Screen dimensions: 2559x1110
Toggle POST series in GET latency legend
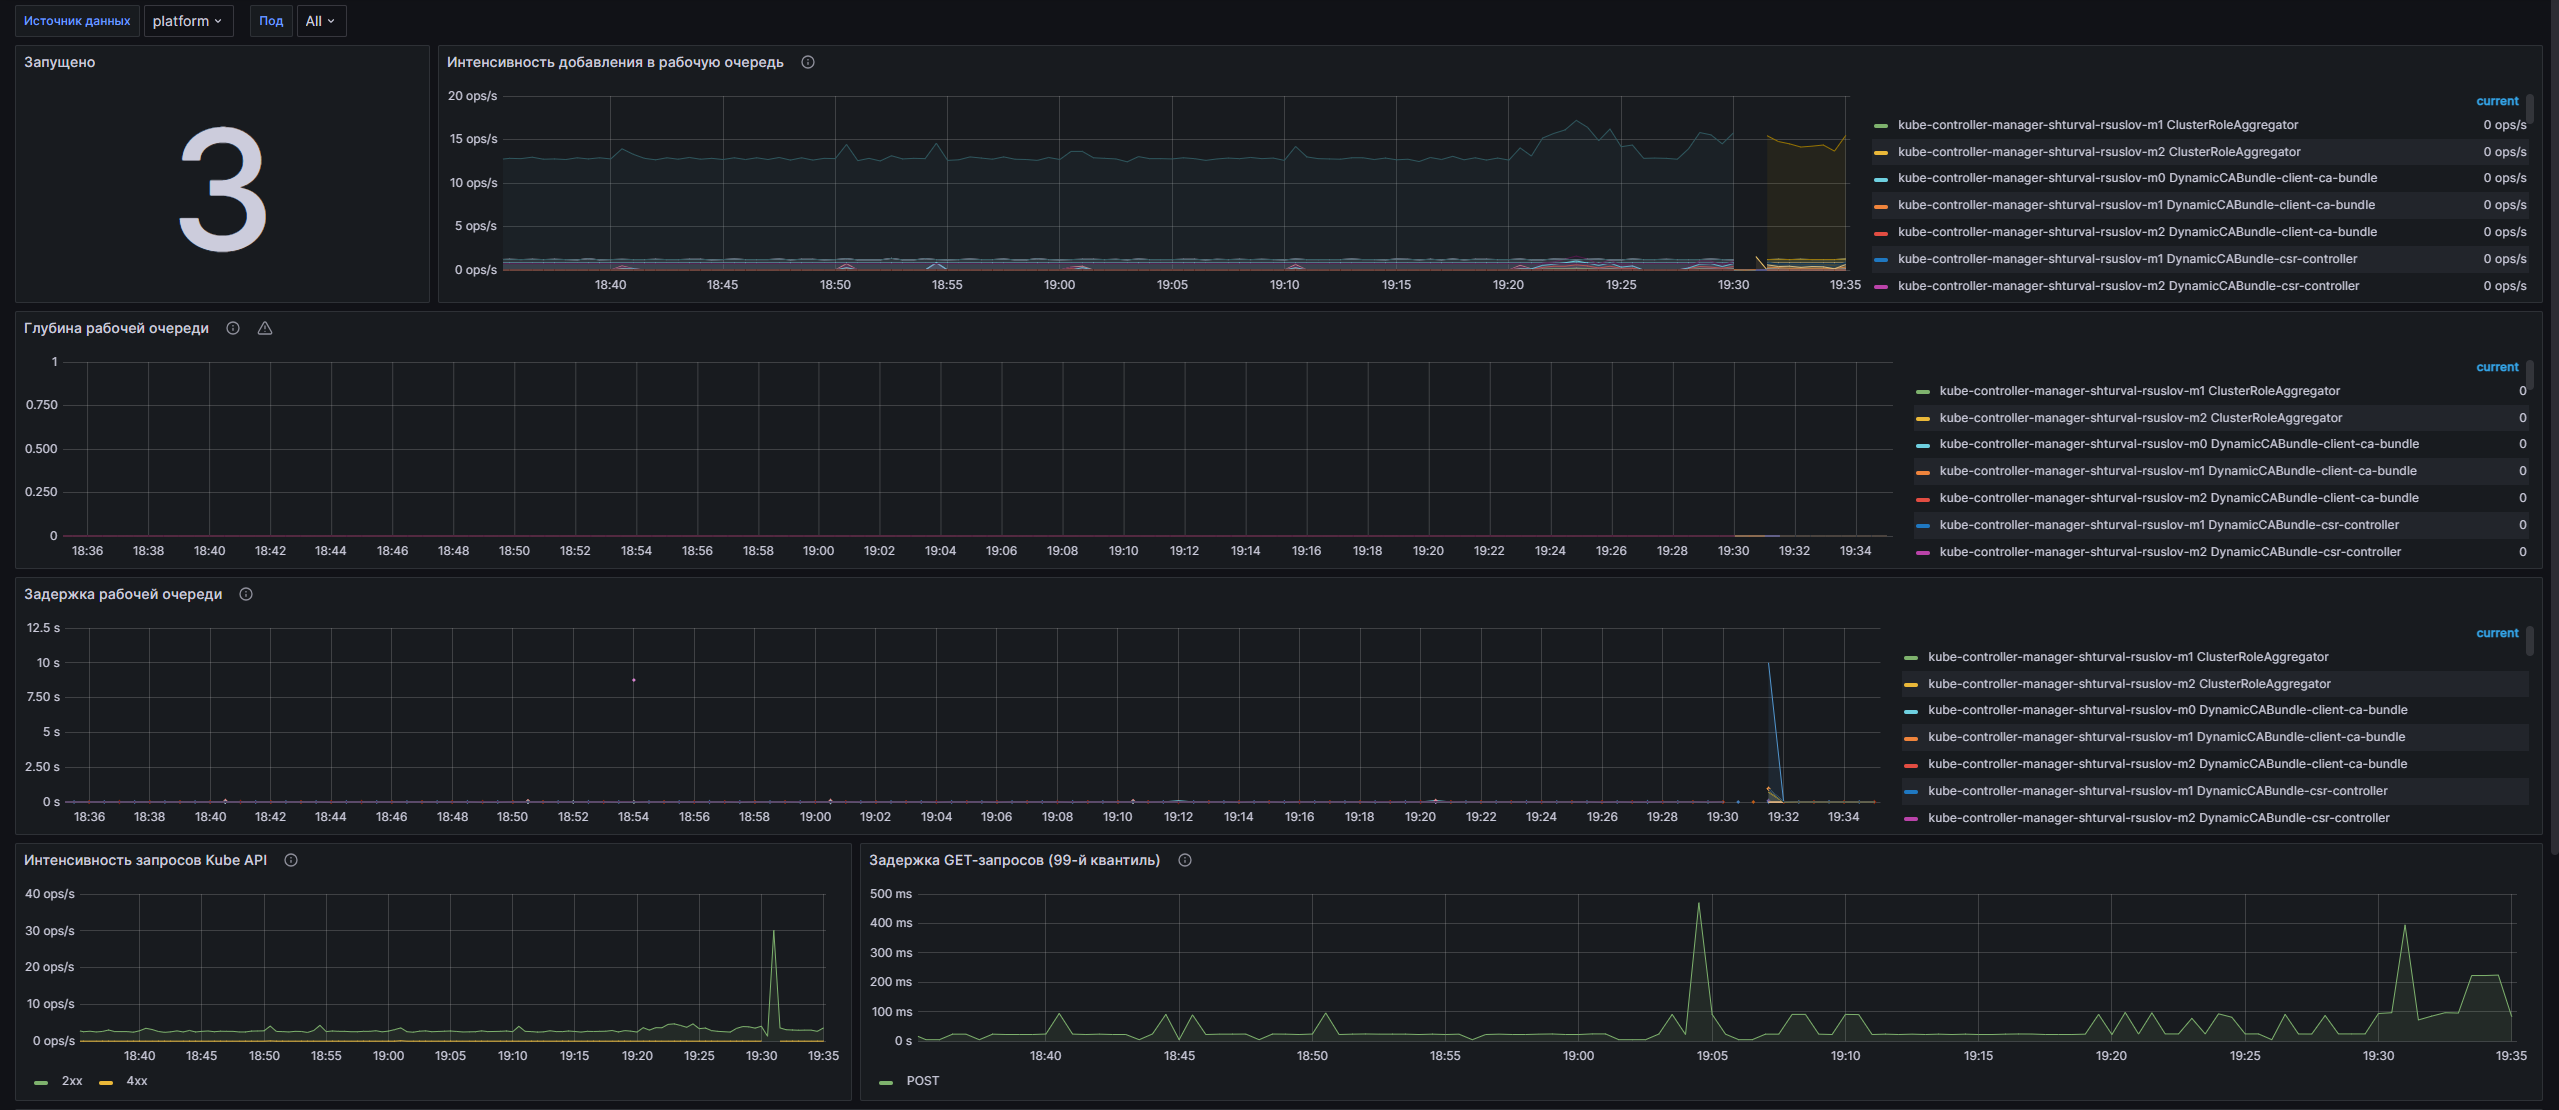point(922,1081)
